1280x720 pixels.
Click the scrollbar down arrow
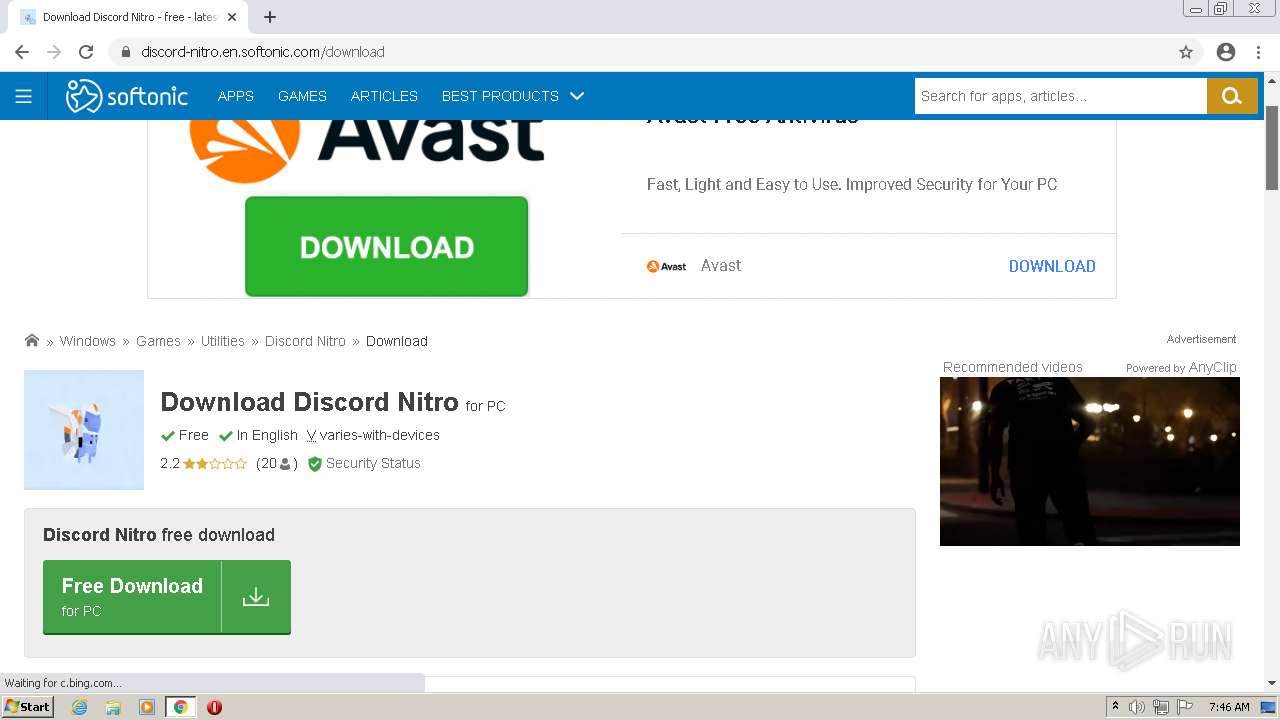tap(1272, 683)
